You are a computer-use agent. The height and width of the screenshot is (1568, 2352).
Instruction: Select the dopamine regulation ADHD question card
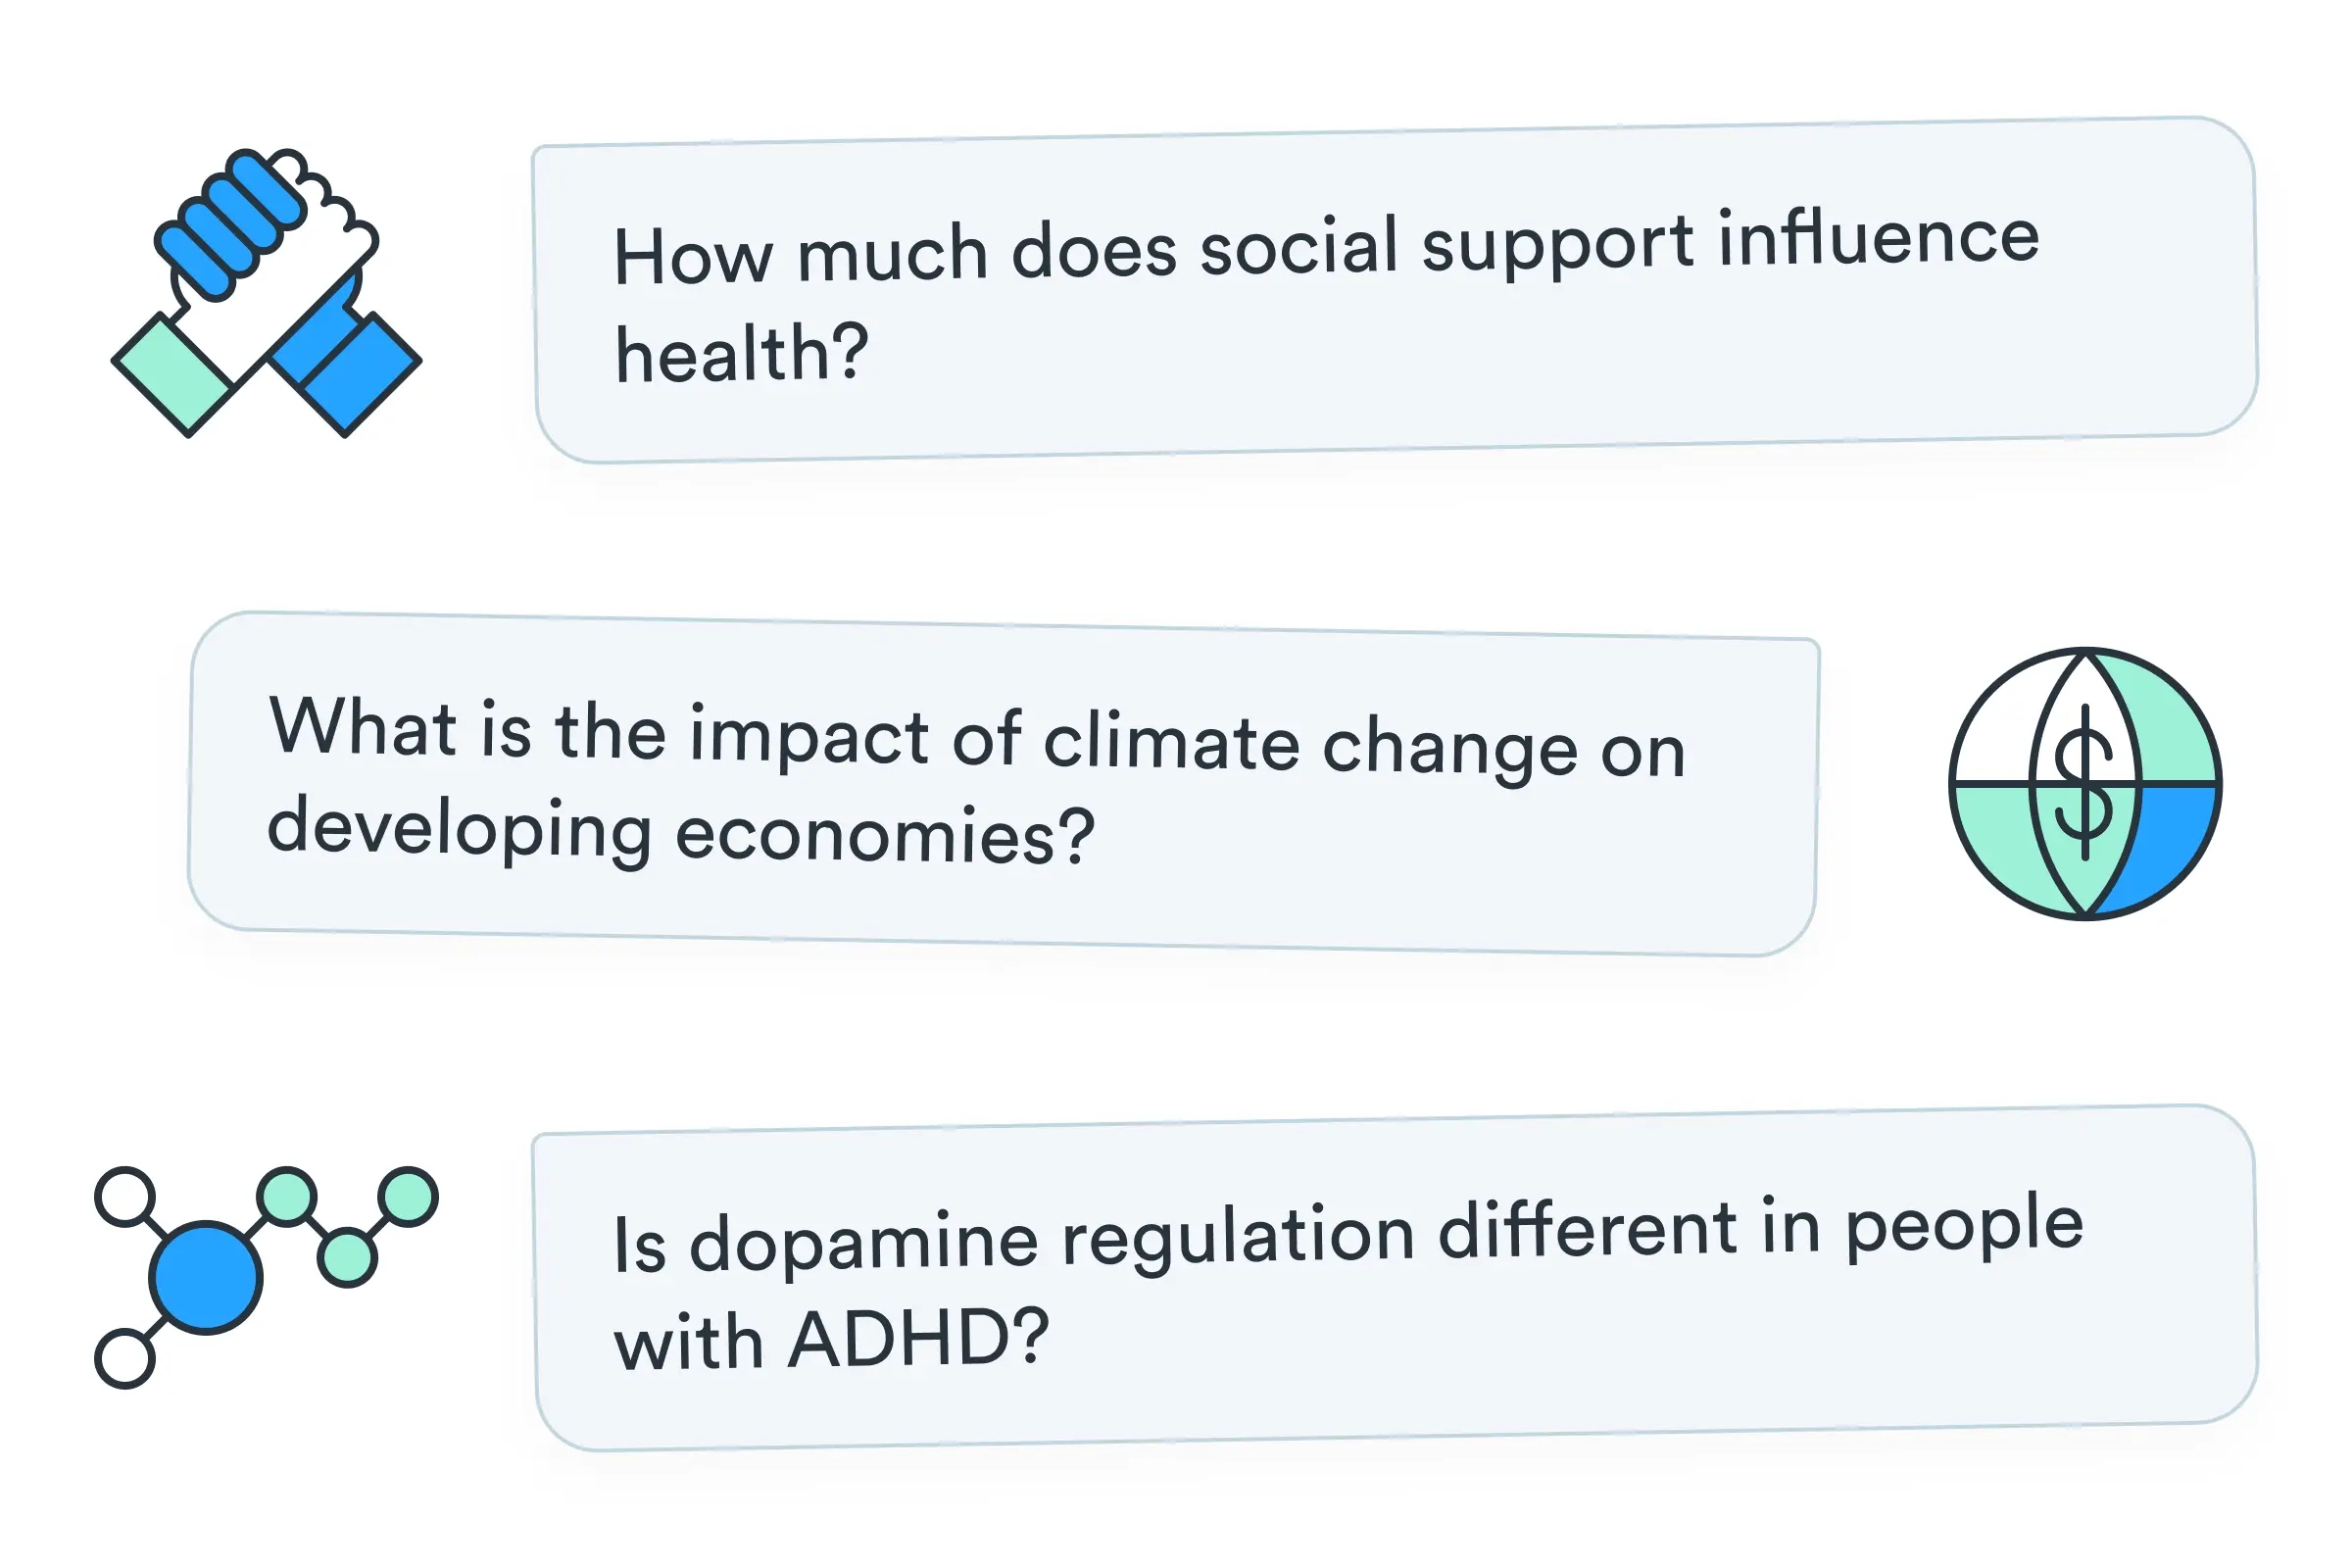[1396, 1278]
